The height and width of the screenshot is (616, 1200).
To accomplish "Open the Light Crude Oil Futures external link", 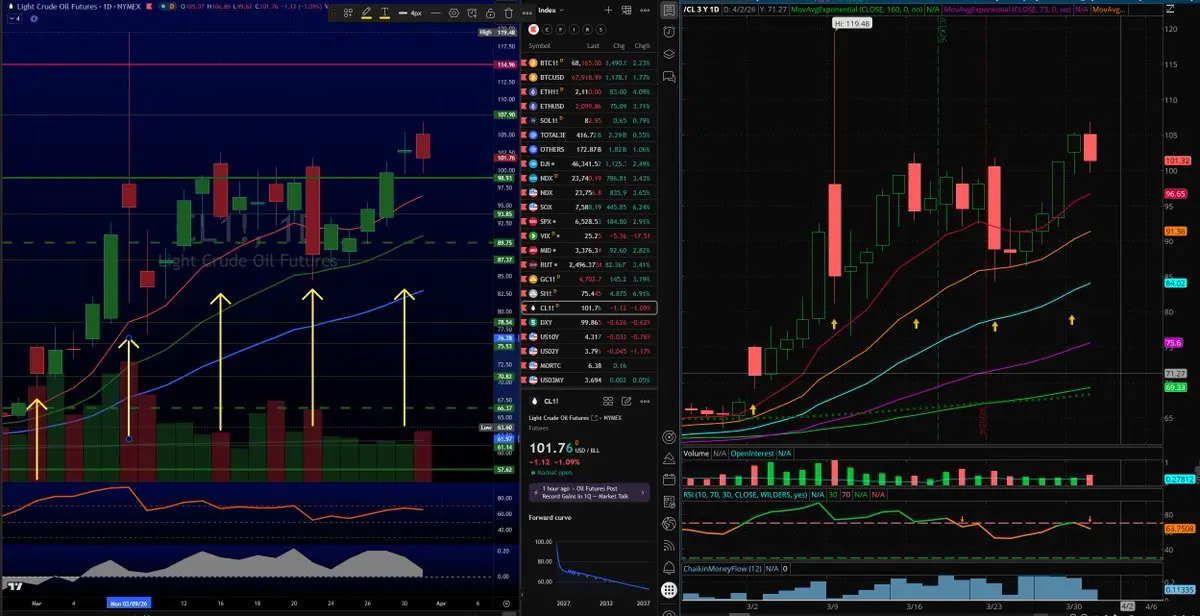I will [594, 418].
